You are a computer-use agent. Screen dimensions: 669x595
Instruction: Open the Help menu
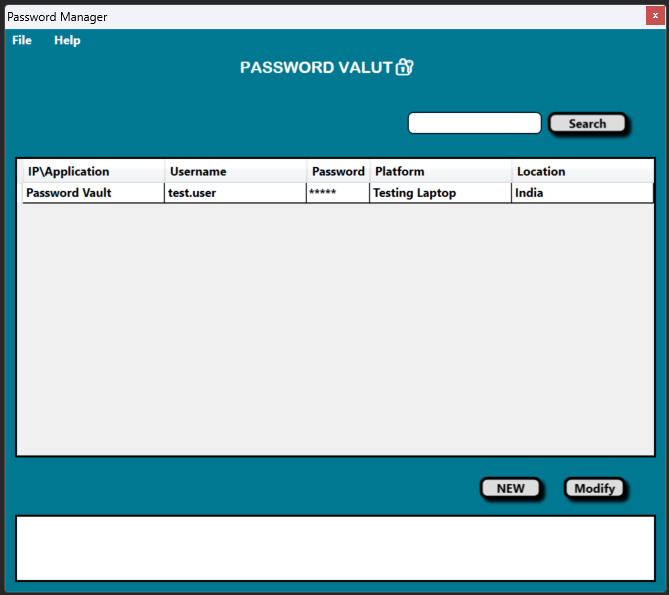67,40
